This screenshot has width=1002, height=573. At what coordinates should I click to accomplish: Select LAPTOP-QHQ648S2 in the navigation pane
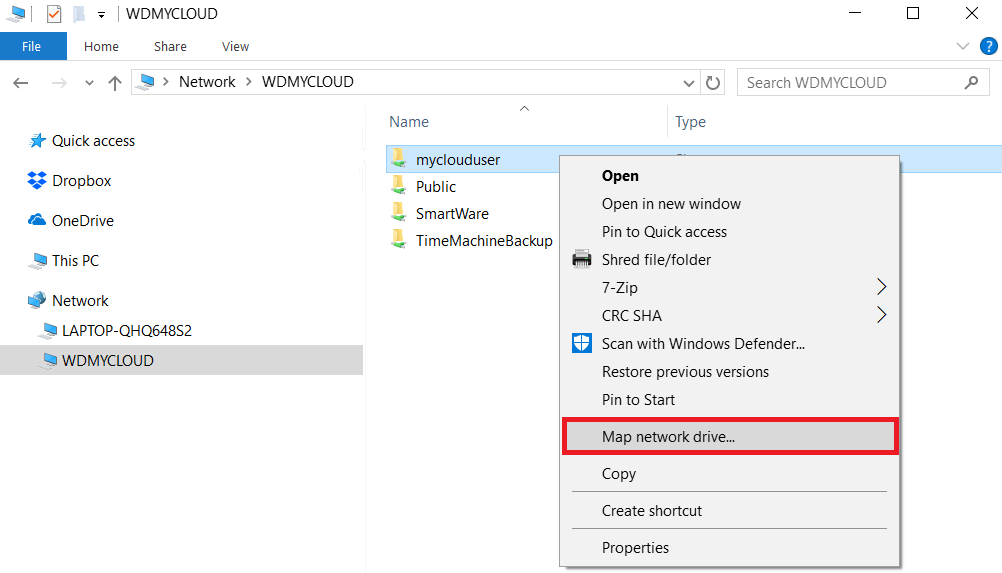click(127, 330)
